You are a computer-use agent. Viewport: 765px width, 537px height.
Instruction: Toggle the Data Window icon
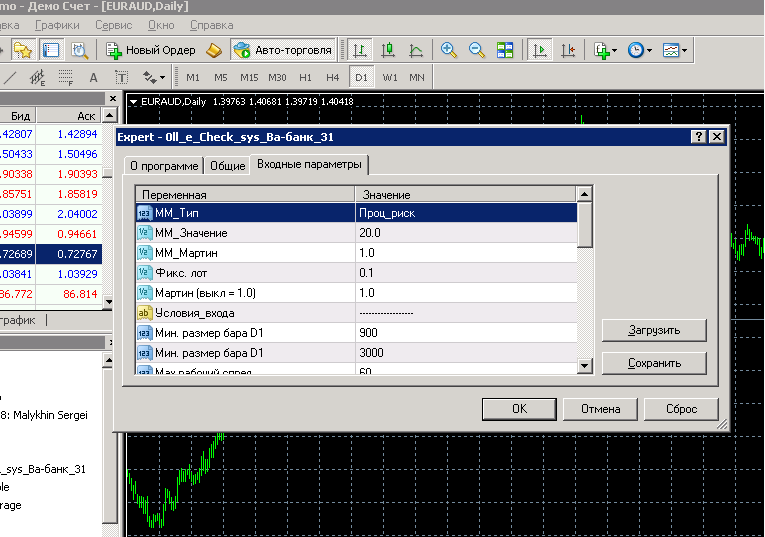pos(51,50)
